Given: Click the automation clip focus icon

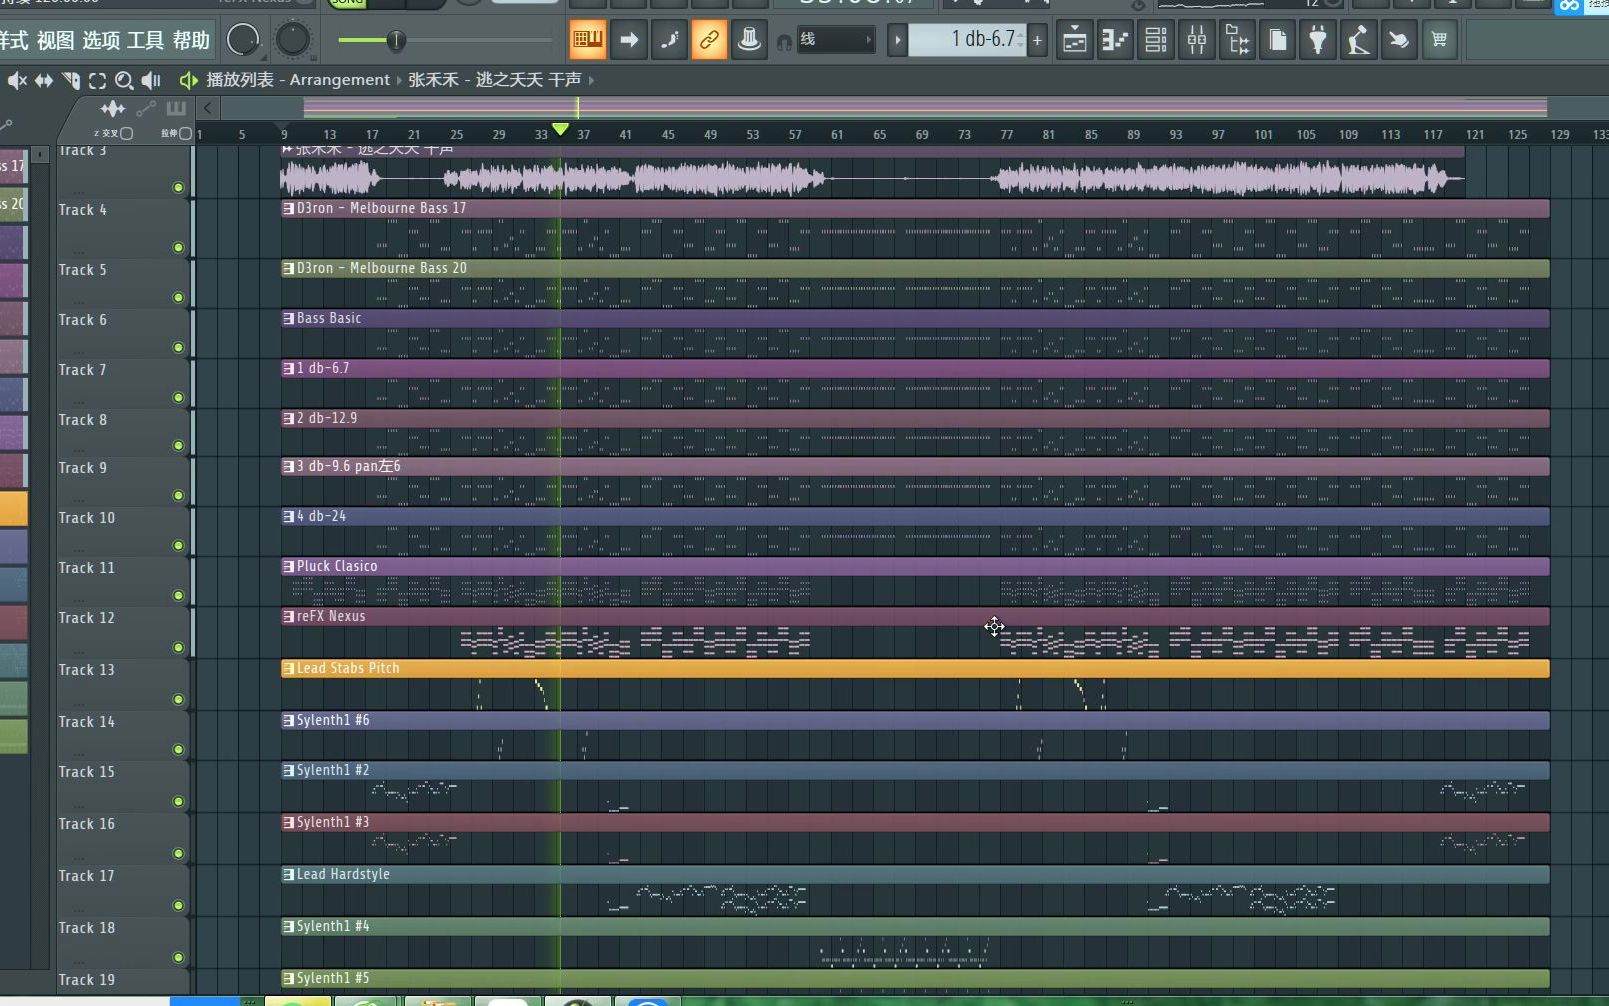Looking at the screenshot, I should (x=146, y=109).
